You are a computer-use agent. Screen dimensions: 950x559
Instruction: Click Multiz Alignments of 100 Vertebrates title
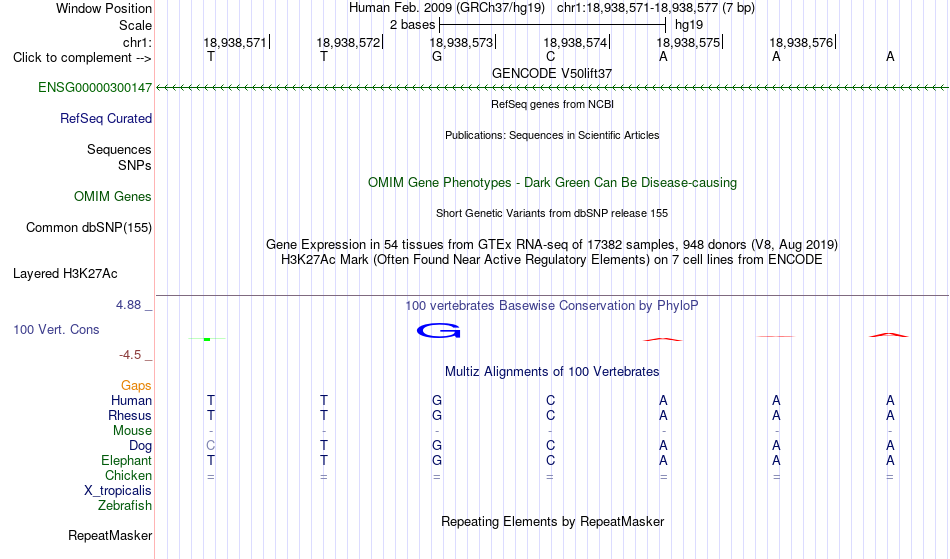pyautogui.click(x=552, y=372)
